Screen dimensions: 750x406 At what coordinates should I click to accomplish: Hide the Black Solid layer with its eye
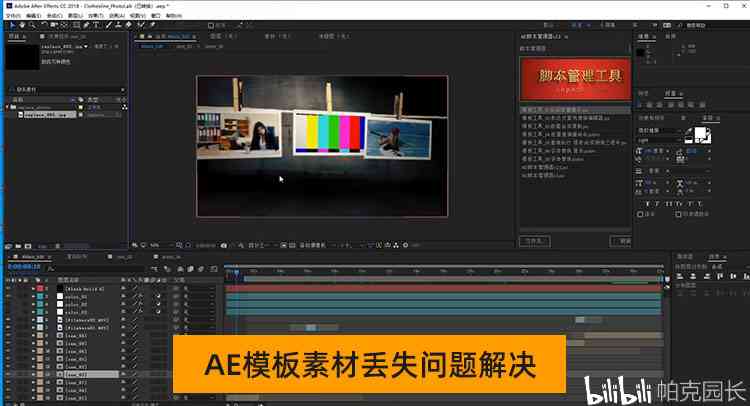8,288
